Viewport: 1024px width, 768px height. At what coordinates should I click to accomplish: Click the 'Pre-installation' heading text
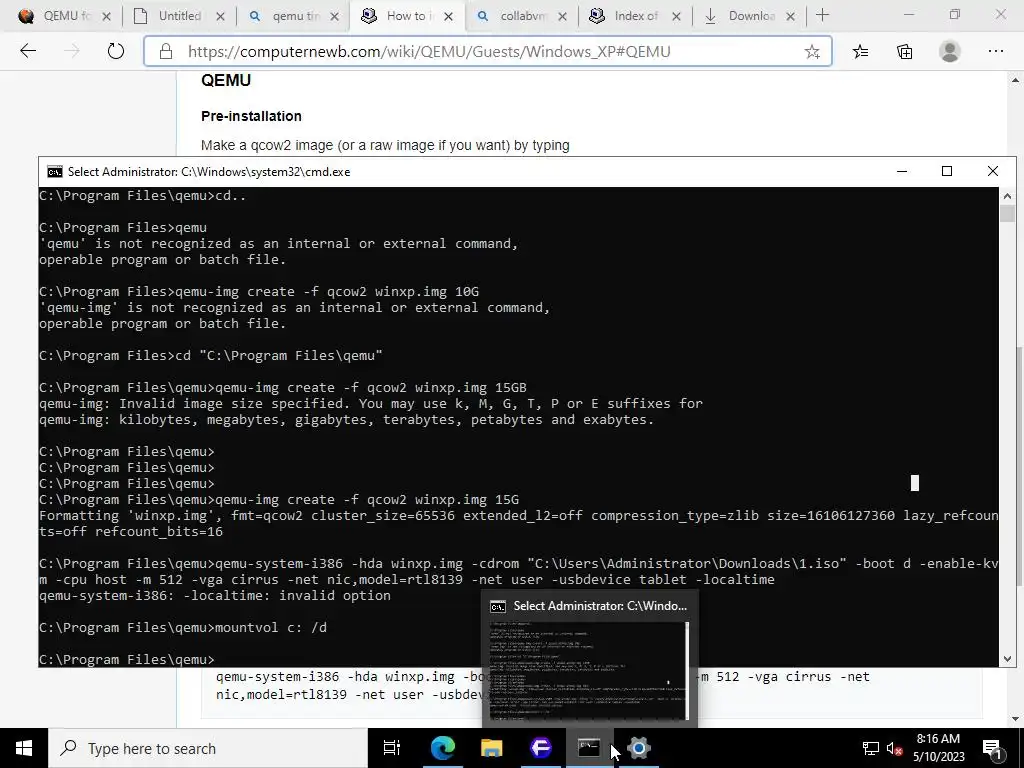251,116
